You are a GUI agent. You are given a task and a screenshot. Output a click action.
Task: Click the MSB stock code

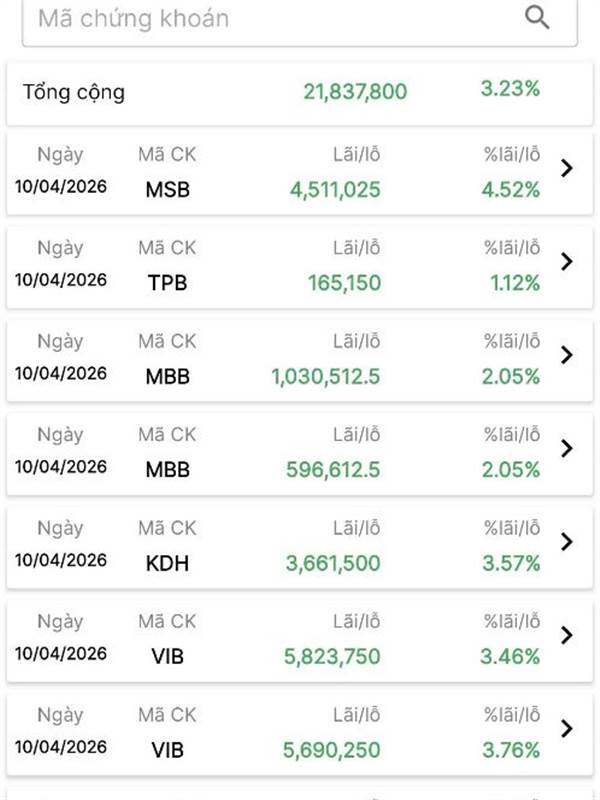click(167, 189)
